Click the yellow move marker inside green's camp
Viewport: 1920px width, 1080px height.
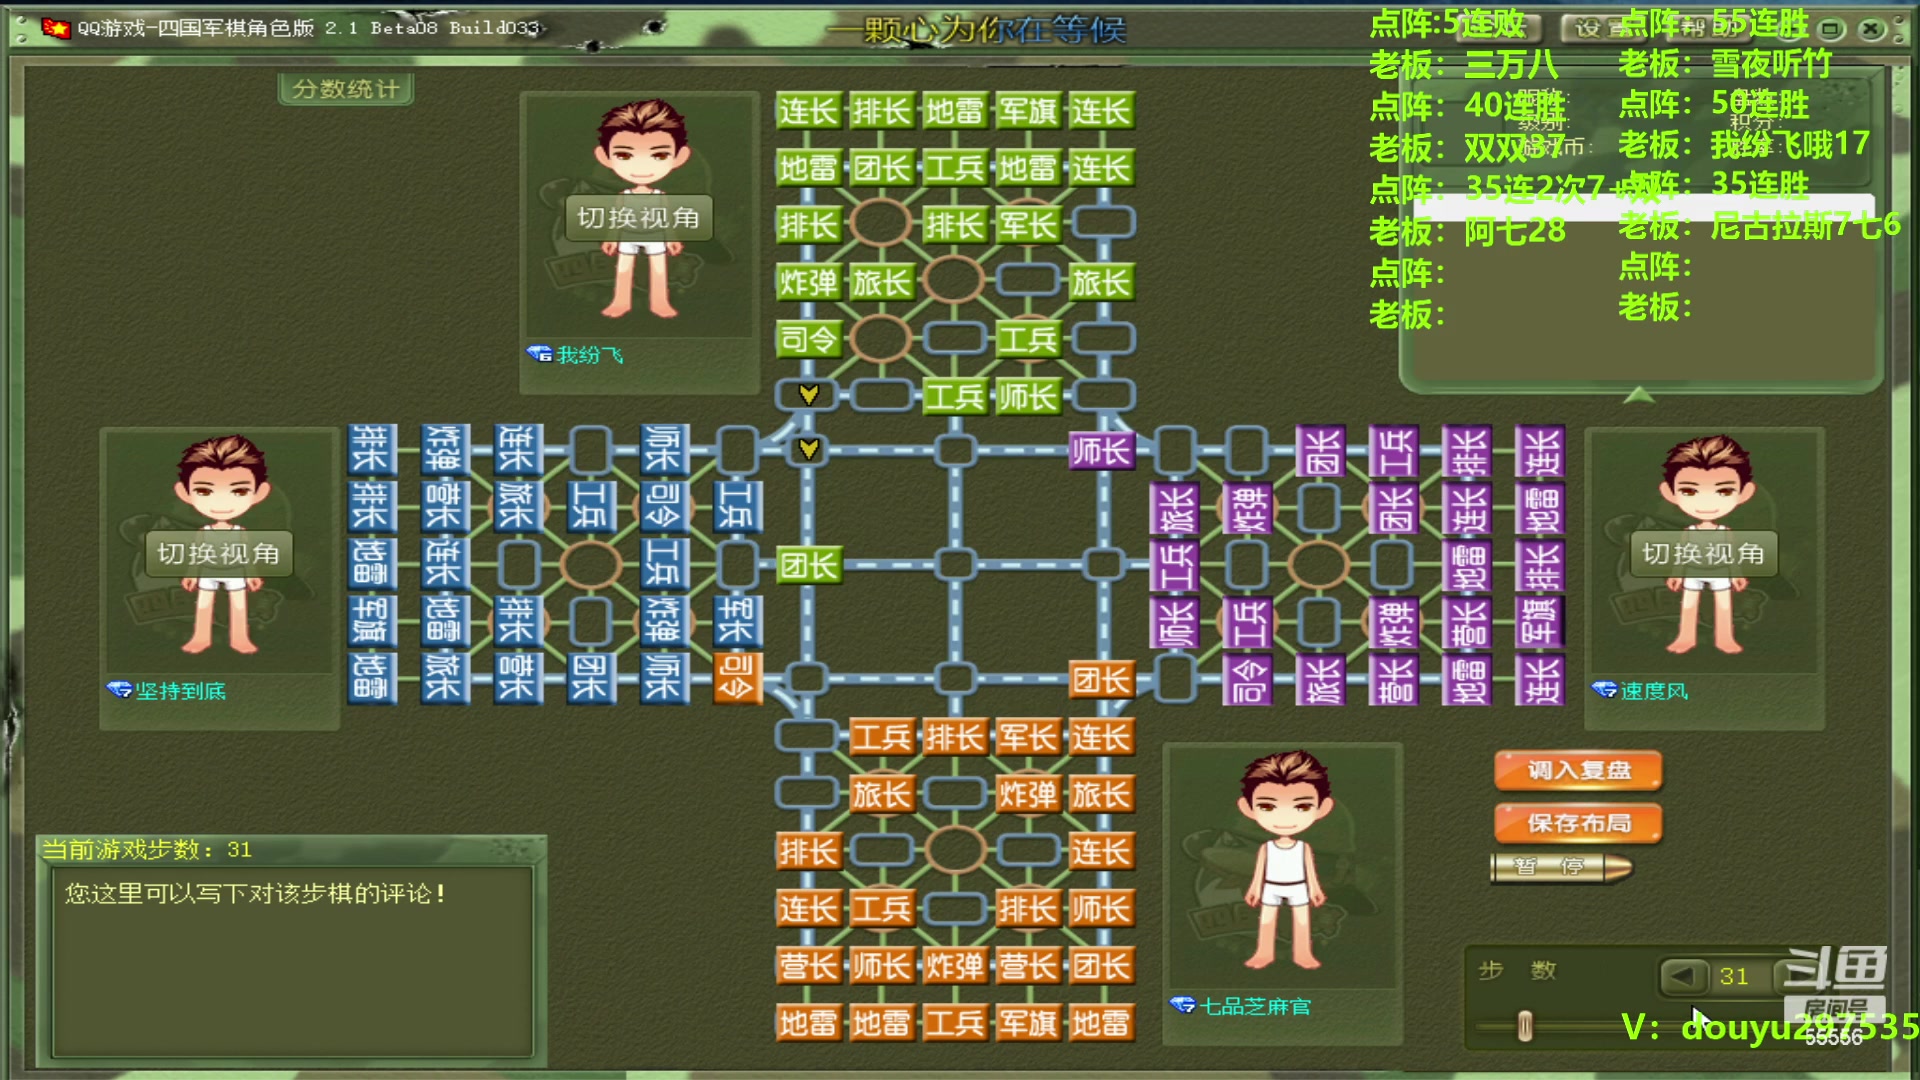808,395
